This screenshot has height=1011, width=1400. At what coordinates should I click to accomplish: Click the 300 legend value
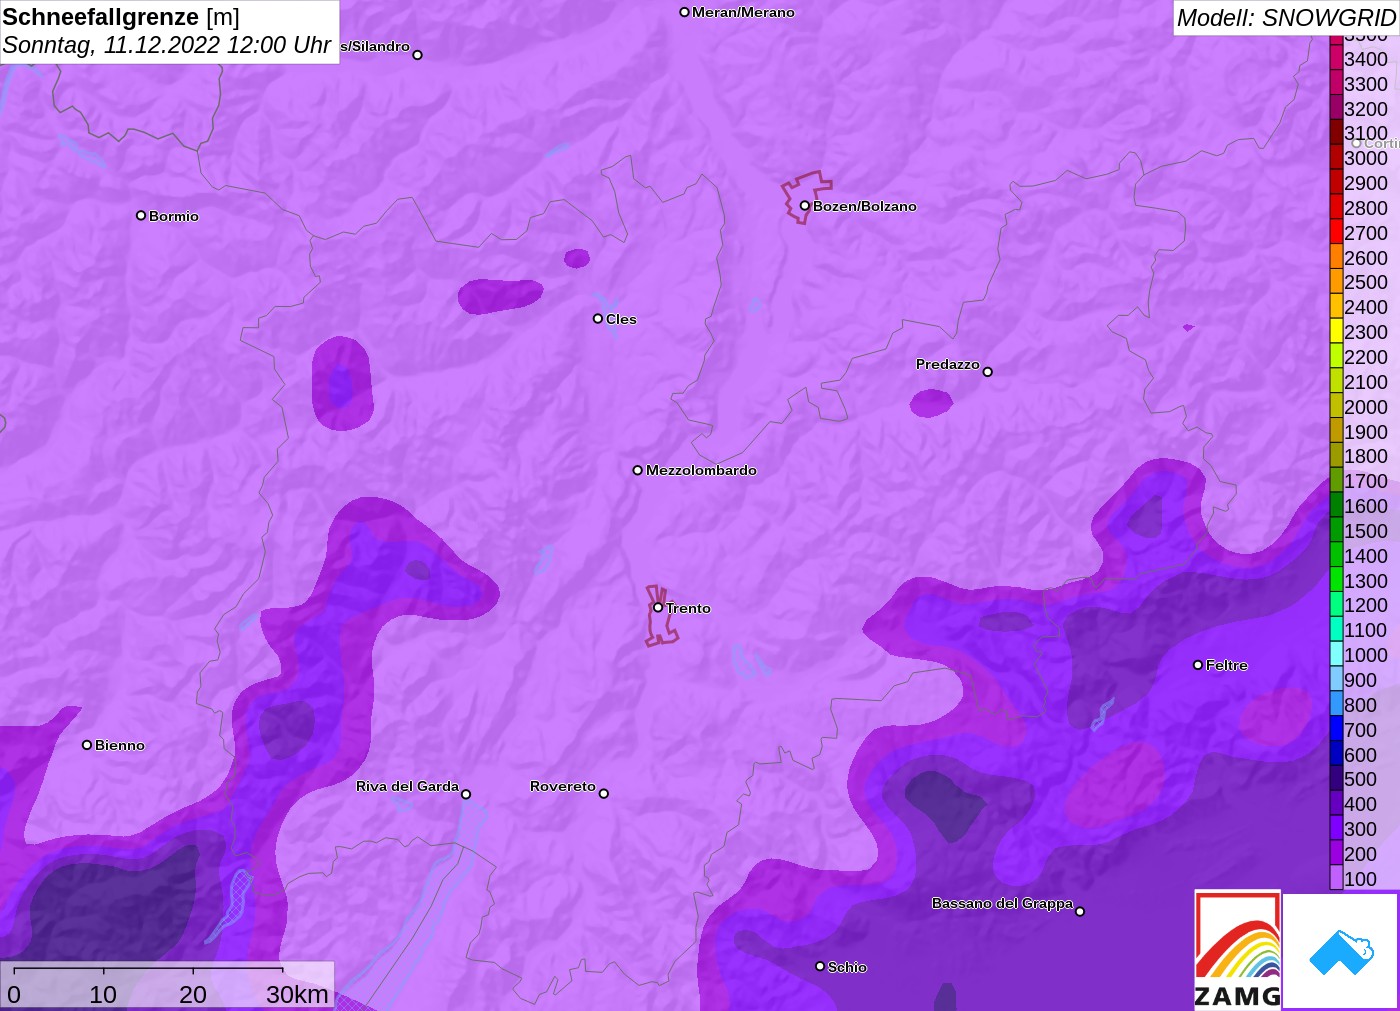click(1360, 829)
